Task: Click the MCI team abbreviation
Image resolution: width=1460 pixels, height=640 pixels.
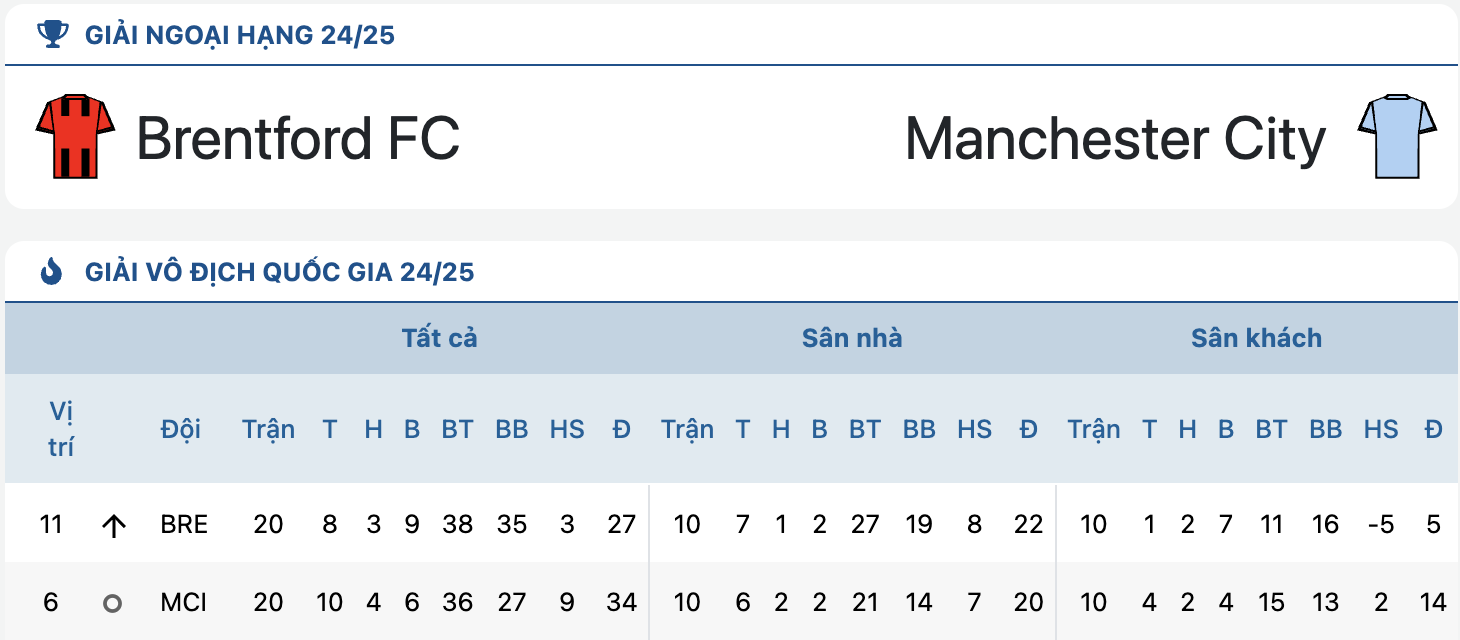Action: point(184,602)
